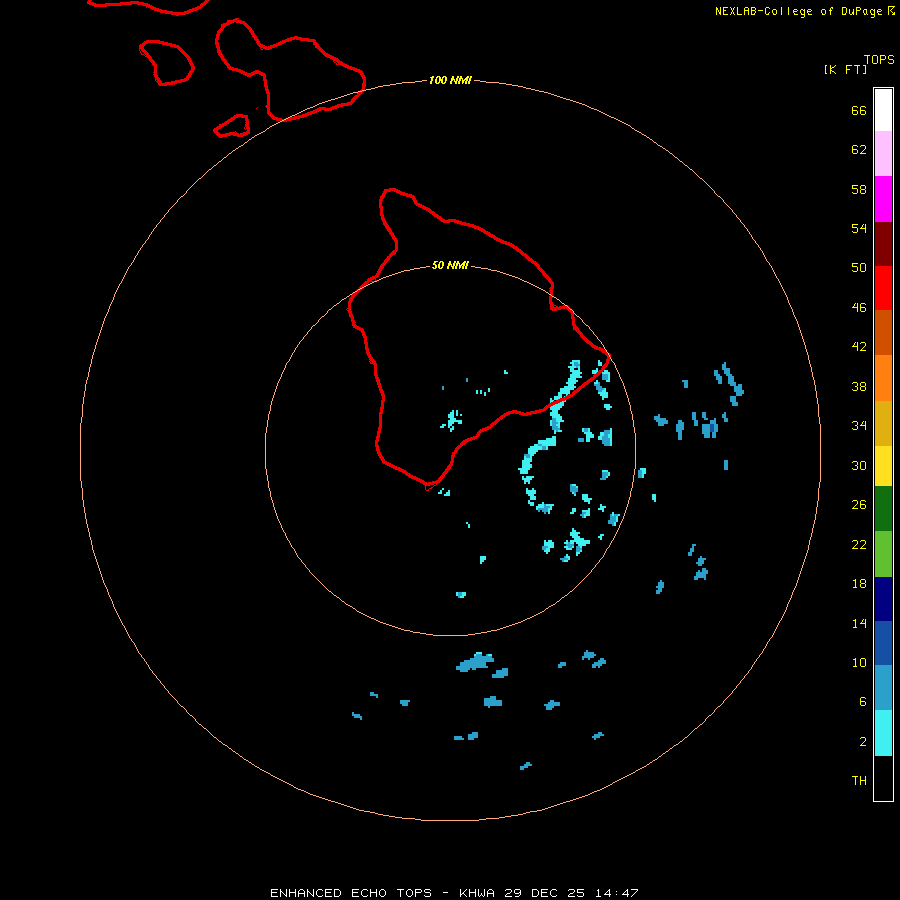Click the 18 legend value

pos(859,584)
